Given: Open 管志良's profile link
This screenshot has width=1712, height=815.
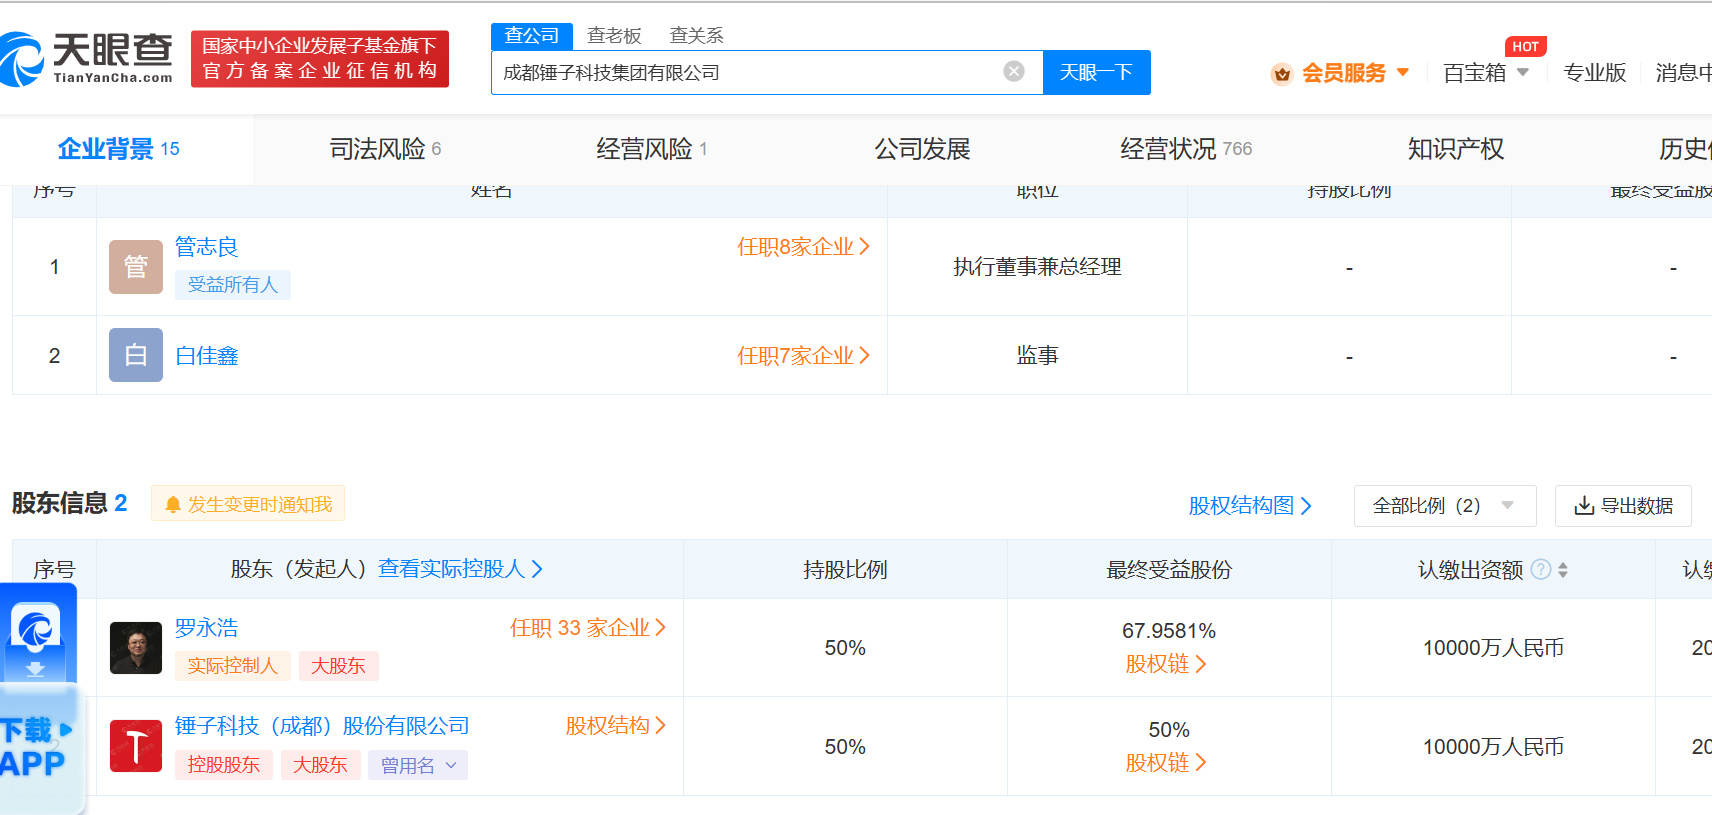Looking at the screenshot, I should (207, 247).
